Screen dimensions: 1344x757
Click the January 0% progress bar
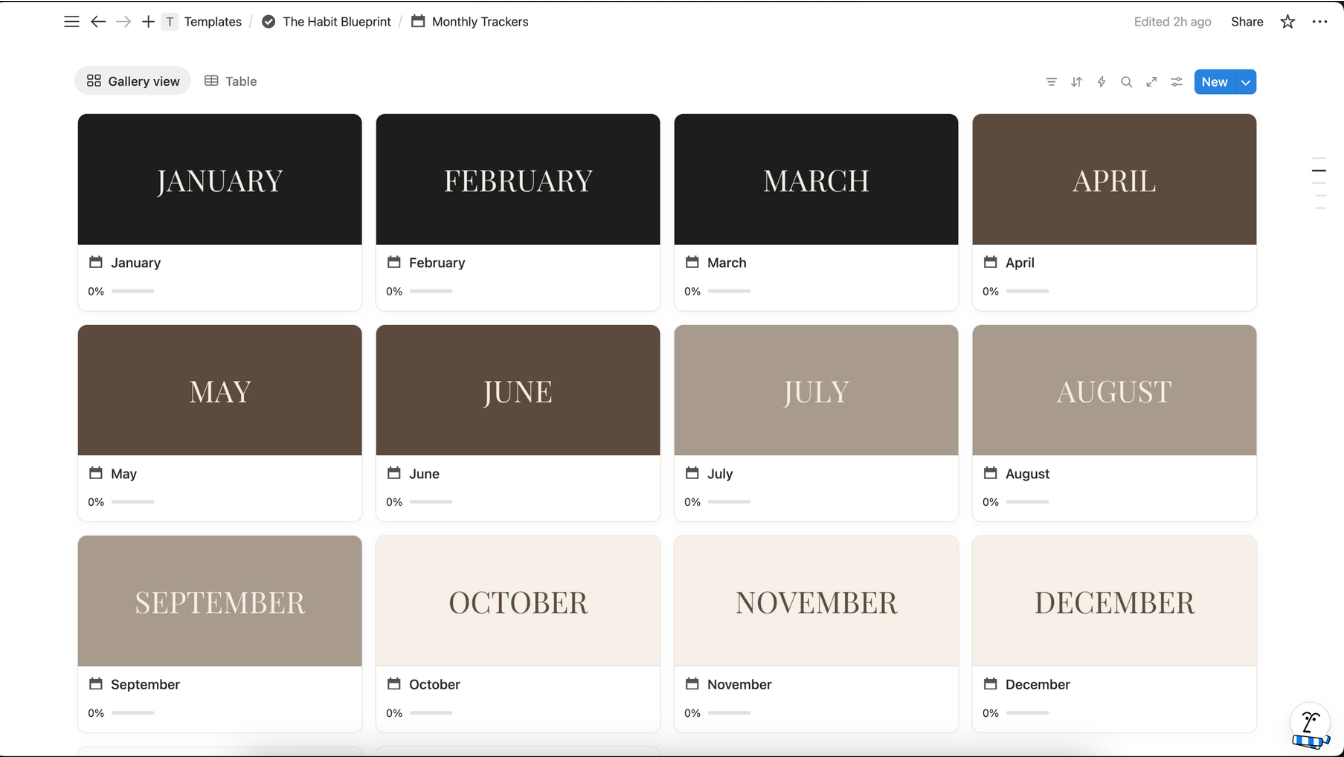pyautogui.click(x=133, y=291)
